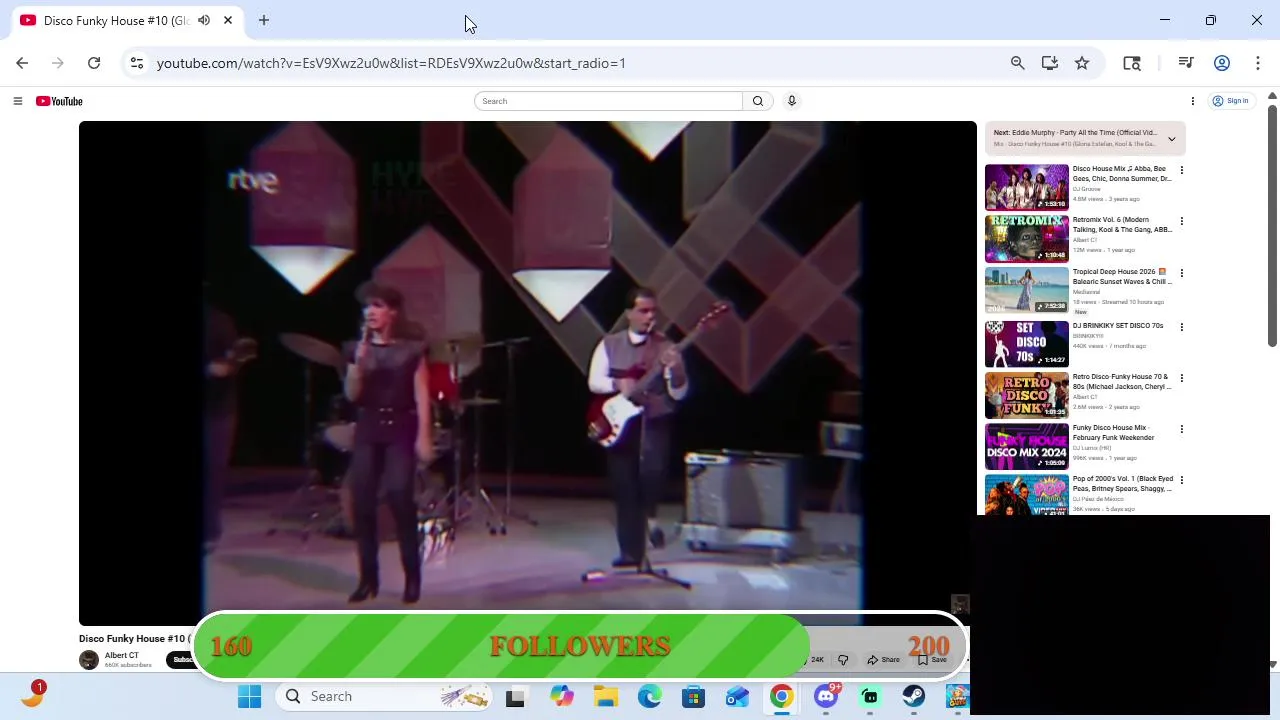Open options for Retro Disco-Funky House 70 & 80s

[x=1181, y=378]
